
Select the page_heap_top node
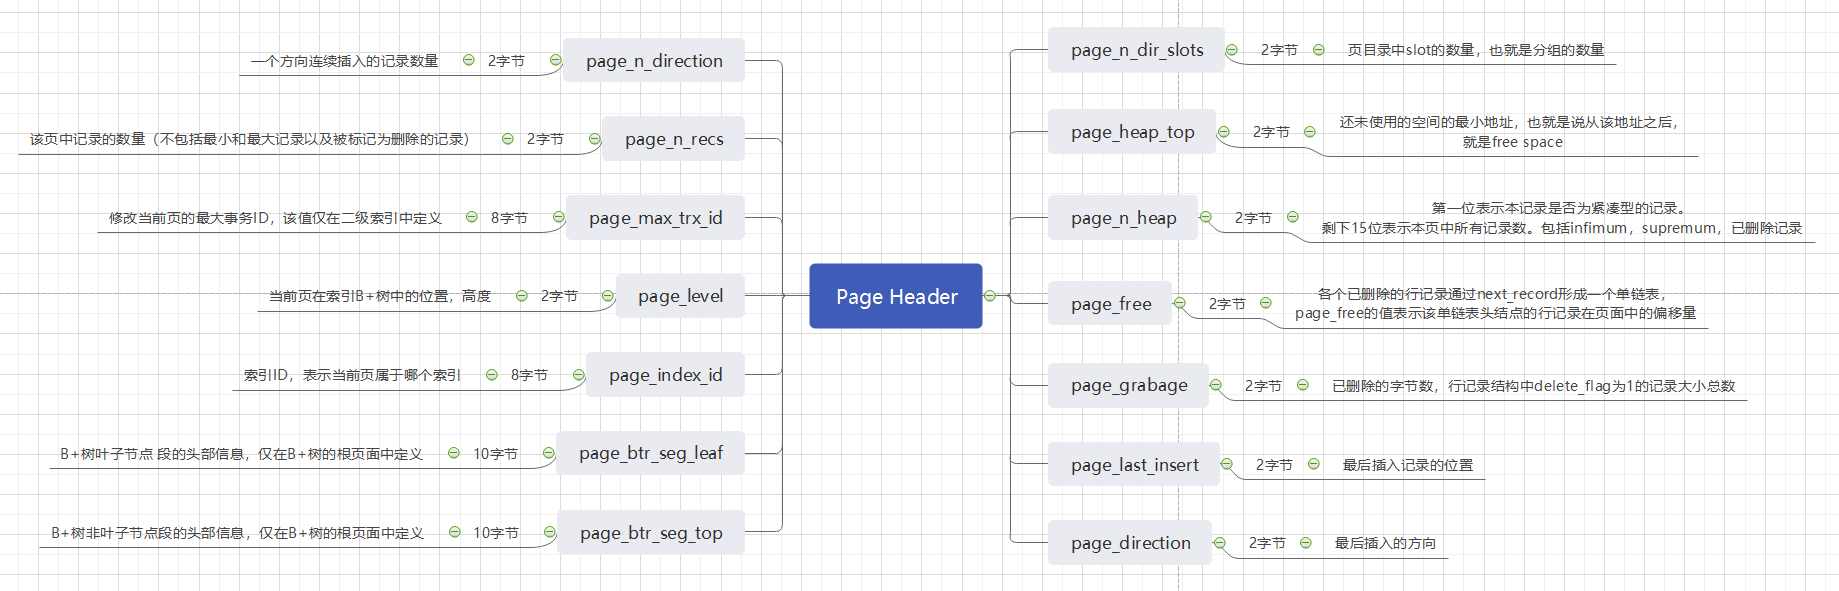pos(1132,132)
